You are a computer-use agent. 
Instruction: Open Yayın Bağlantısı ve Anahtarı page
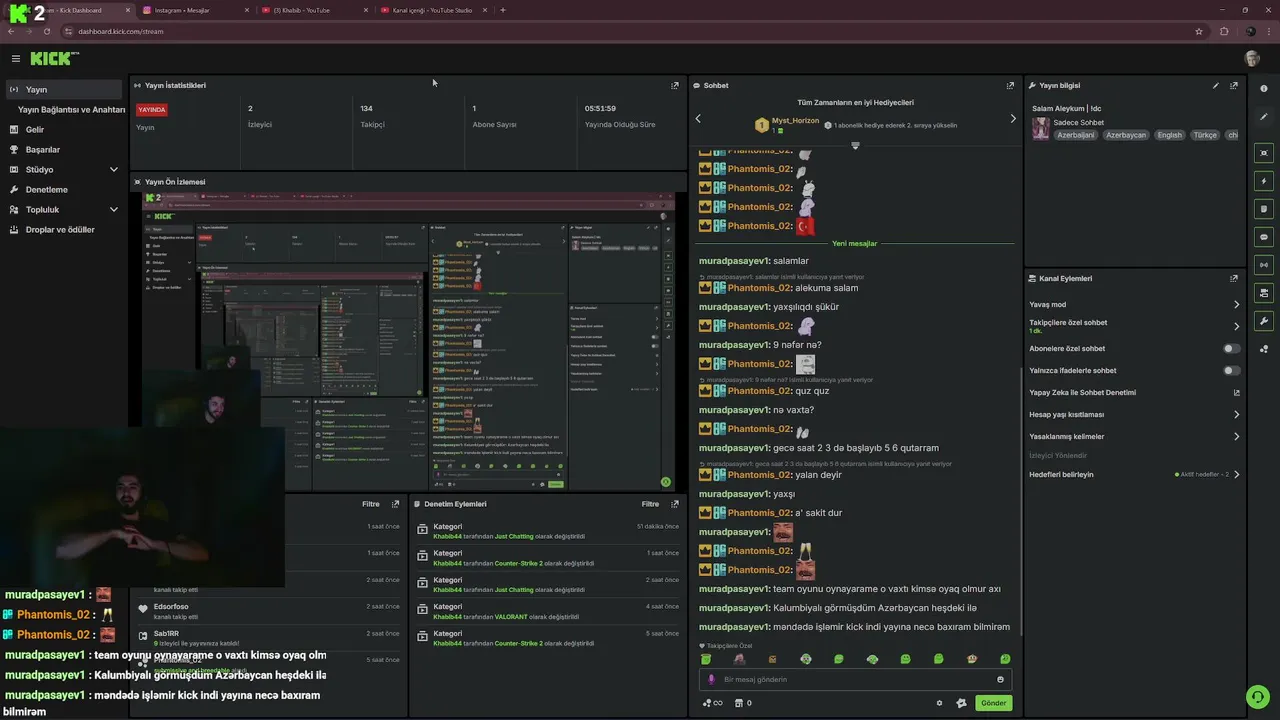[71, 109]
